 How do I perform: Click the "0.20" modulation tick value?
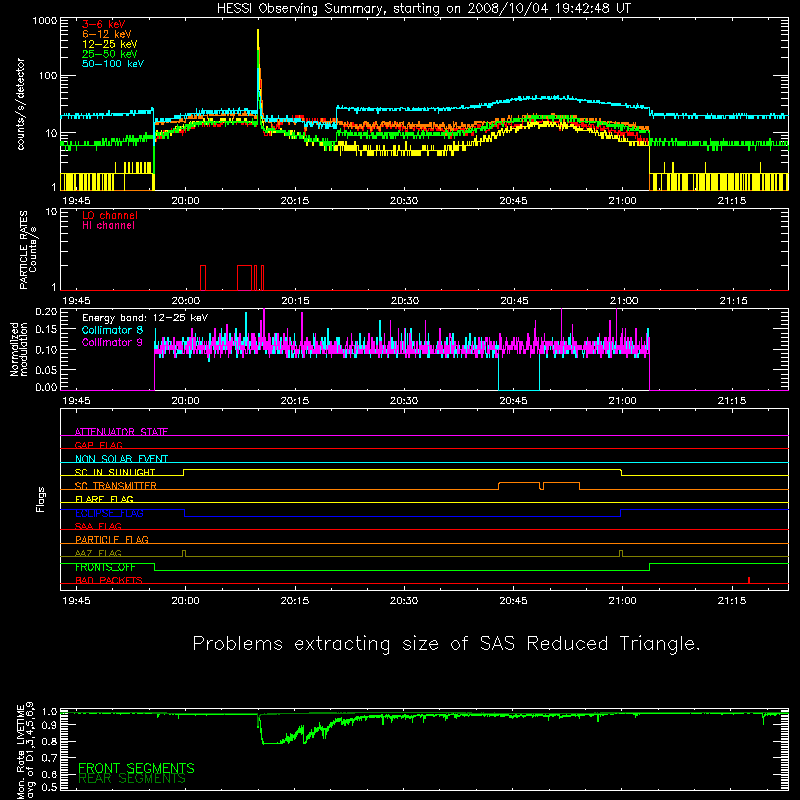point(46,312)
